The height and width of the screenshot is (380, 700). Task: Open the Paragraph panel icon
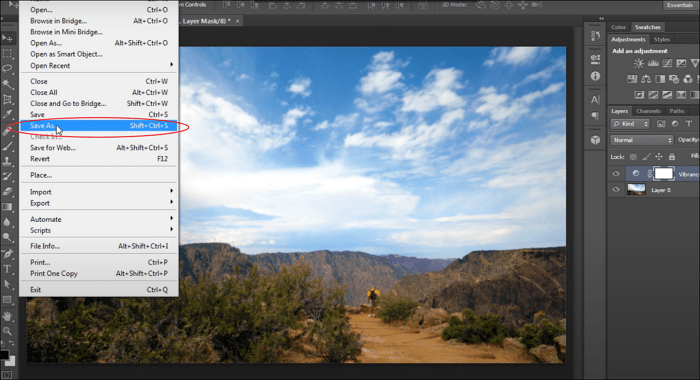coord(595,116)
